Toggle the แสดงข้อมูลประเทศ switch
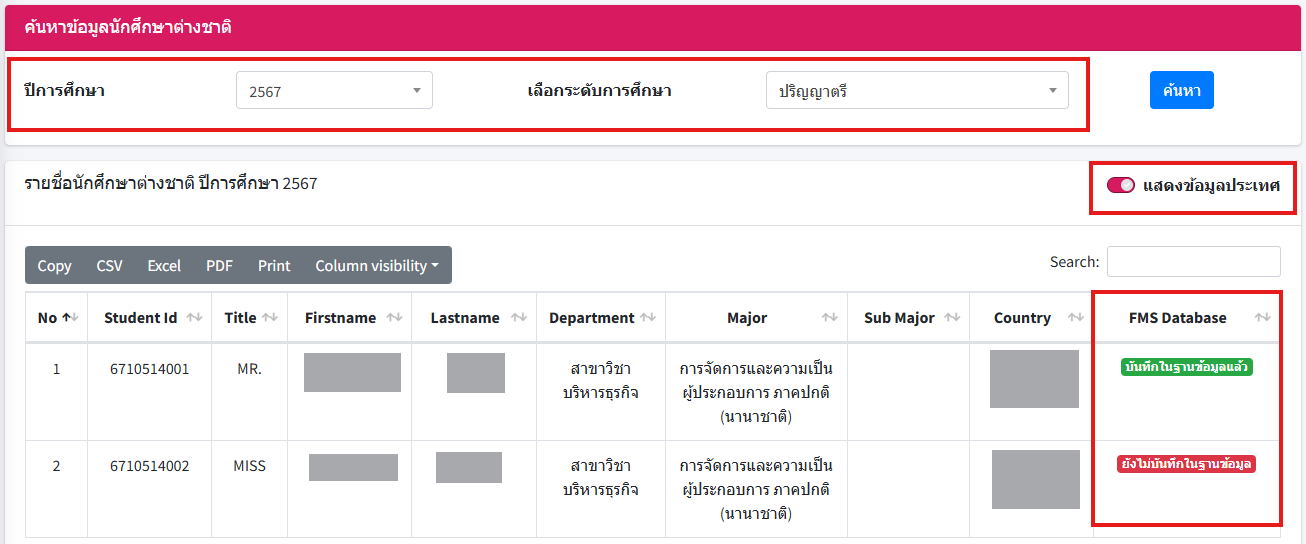 (1120, 185)
